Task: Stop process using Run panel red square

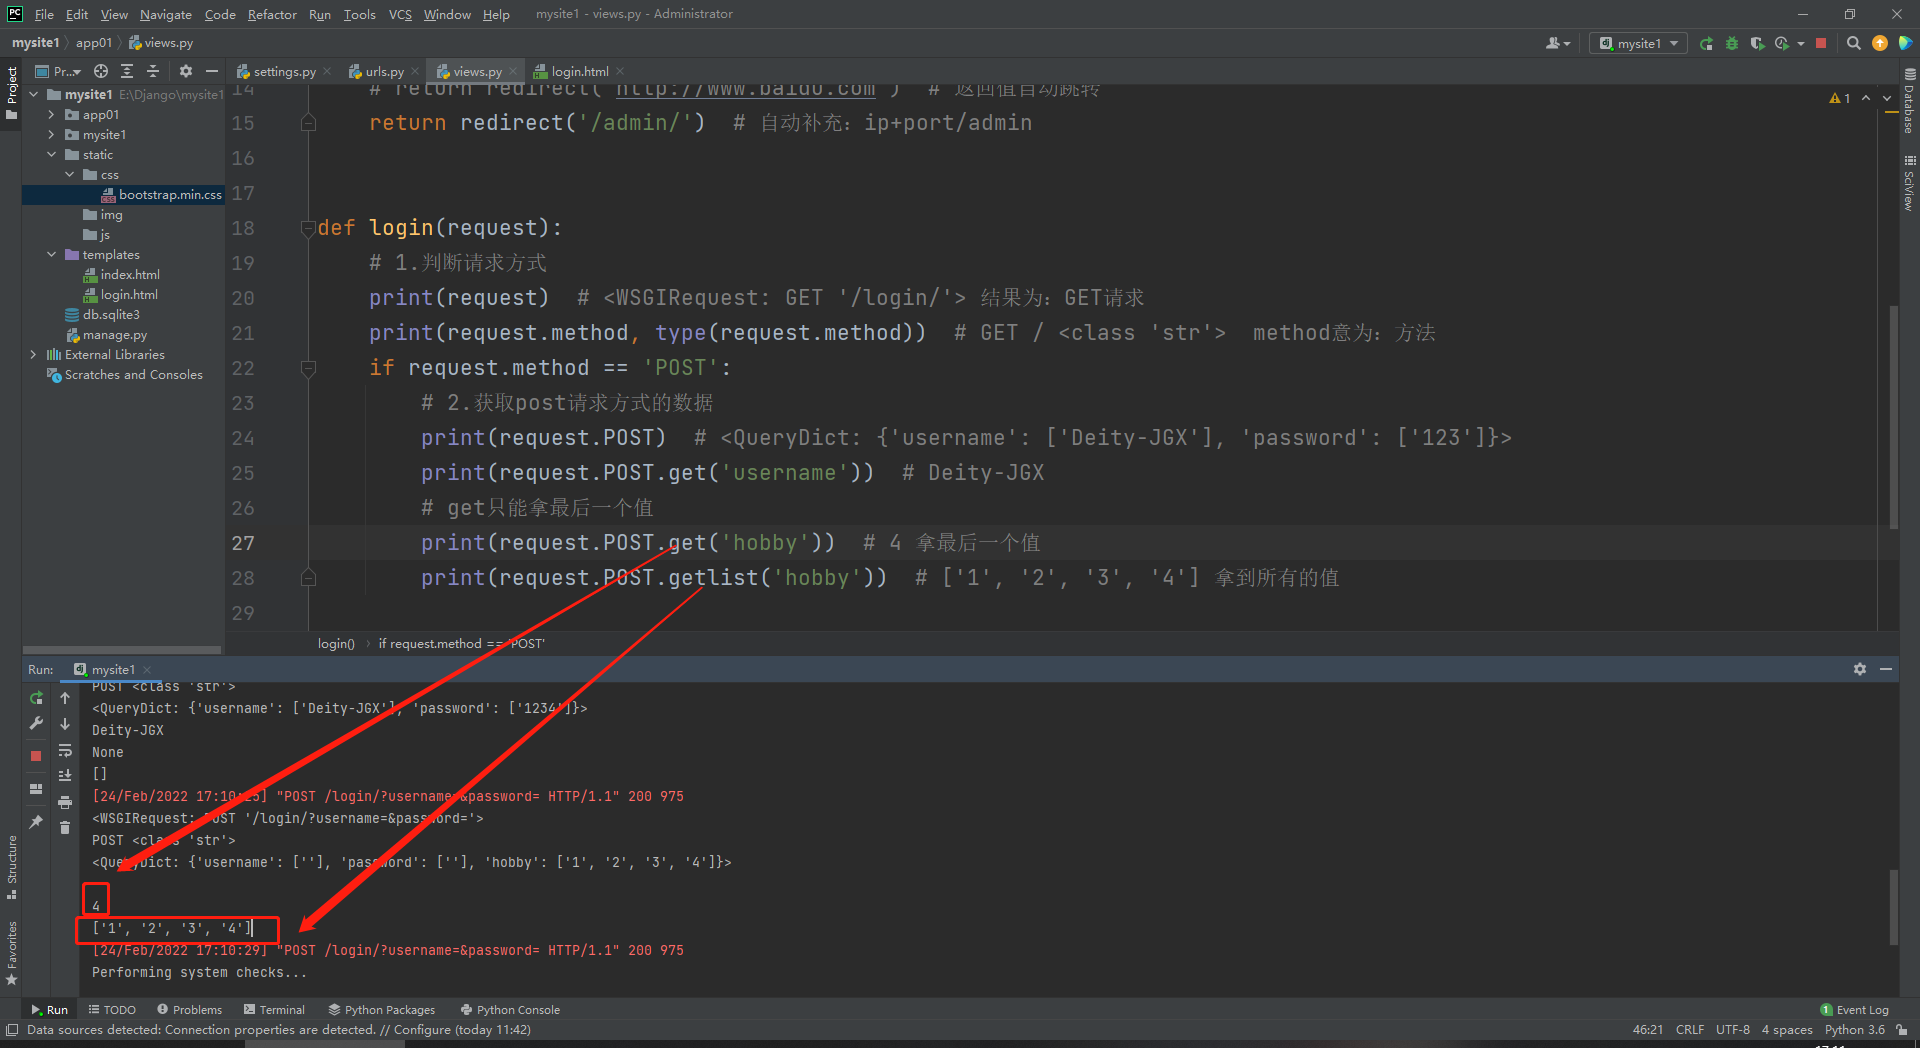Action: 36,756
